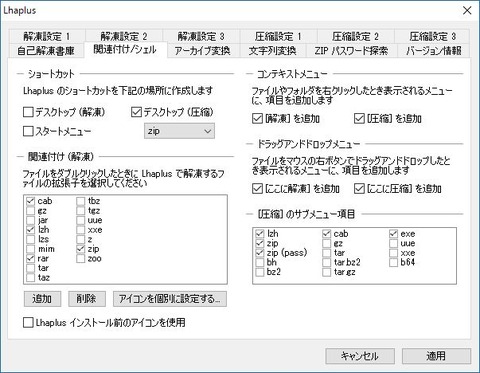The width and height of the screenshot is (480, 373).
Task: Click the 削除 button
Action: 87,299
